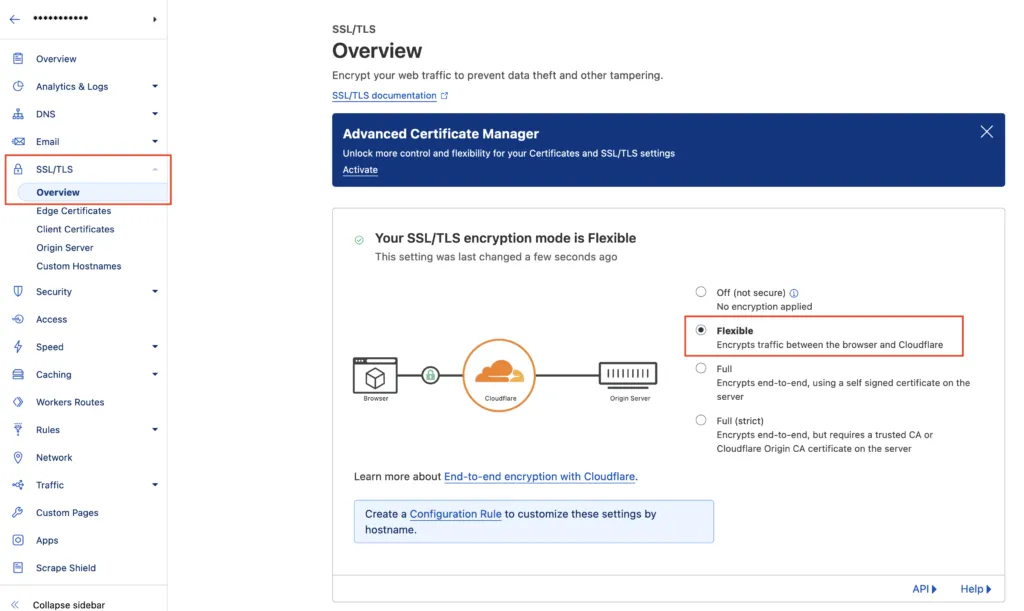
Task: Click the Overview clipboard icon in sidebar
Action: click(x=17, y=59)
